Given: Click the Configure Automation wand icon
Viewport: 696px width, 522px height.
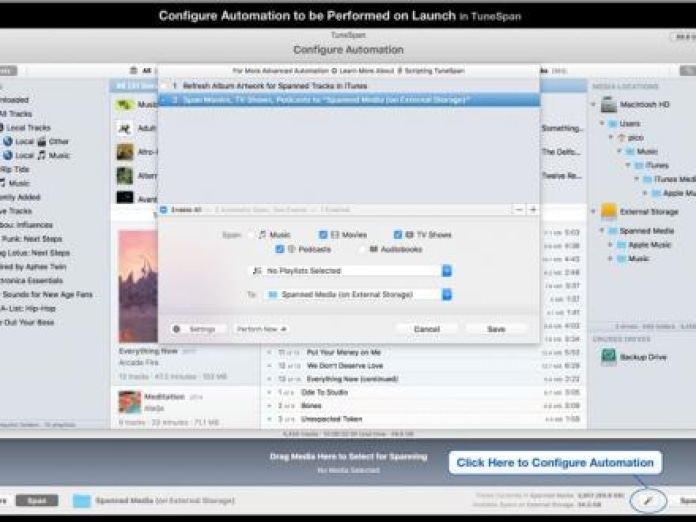Looking at the screenshot, I should point(648,501).
